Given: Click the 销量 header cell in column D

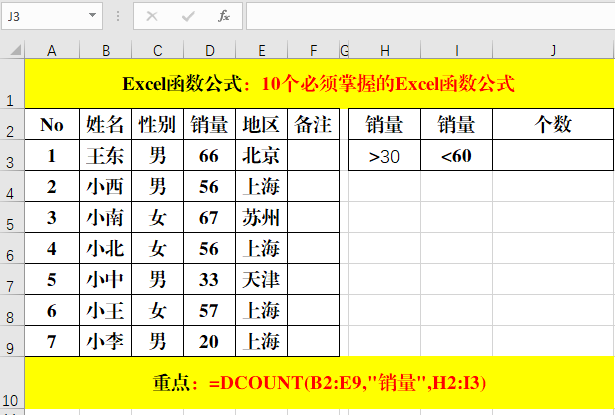Looking at the screenshot, I should [x=209, y=124].
